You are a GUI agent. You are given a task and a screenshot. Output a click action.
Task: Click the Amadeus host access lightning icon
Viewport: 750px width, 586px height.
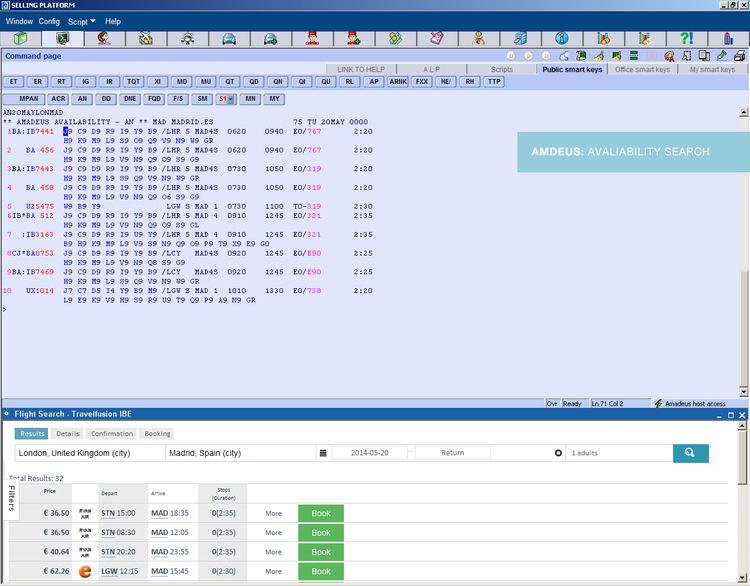click(x=658, y=403)
